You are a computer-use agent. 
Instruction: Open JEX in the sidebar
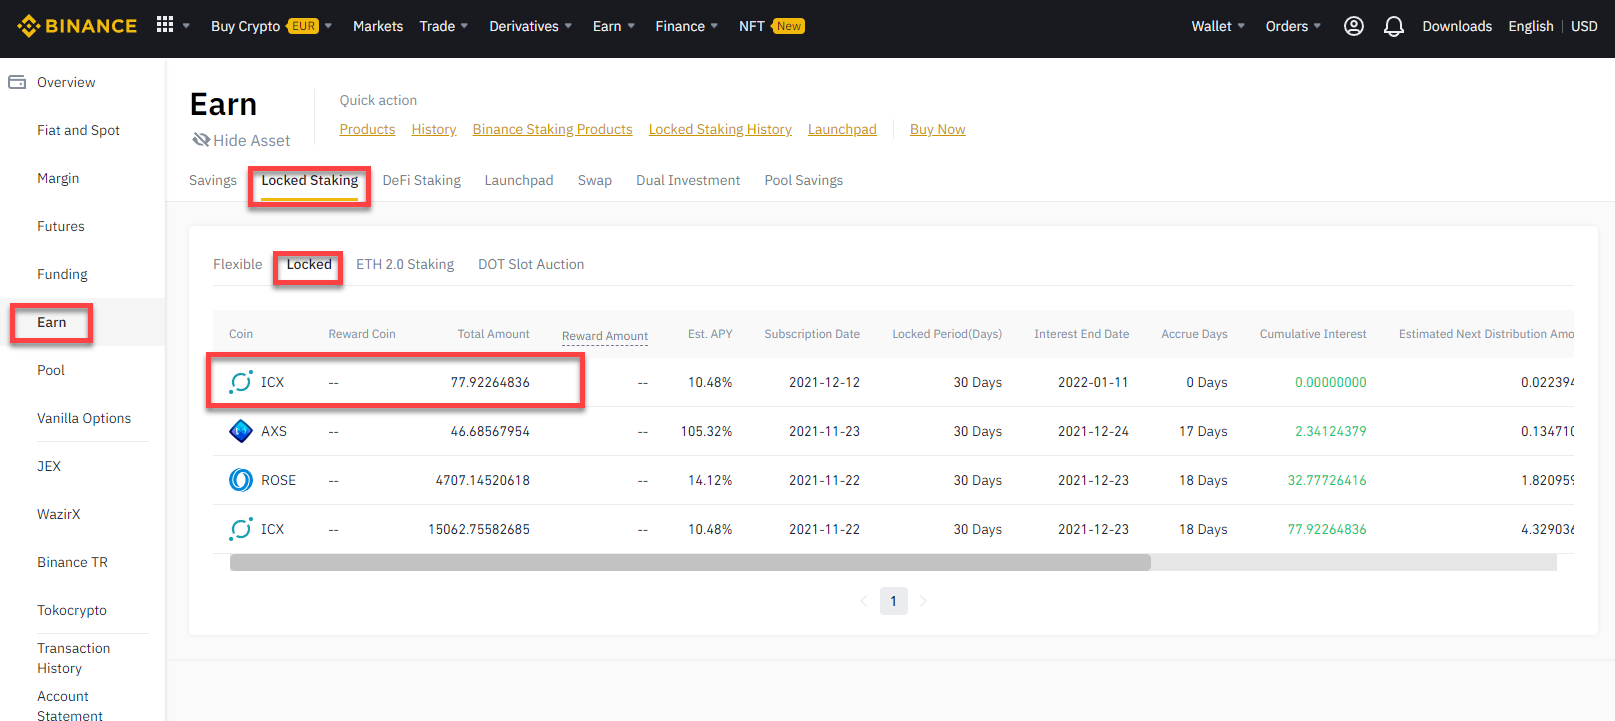(x=49, y=466)
